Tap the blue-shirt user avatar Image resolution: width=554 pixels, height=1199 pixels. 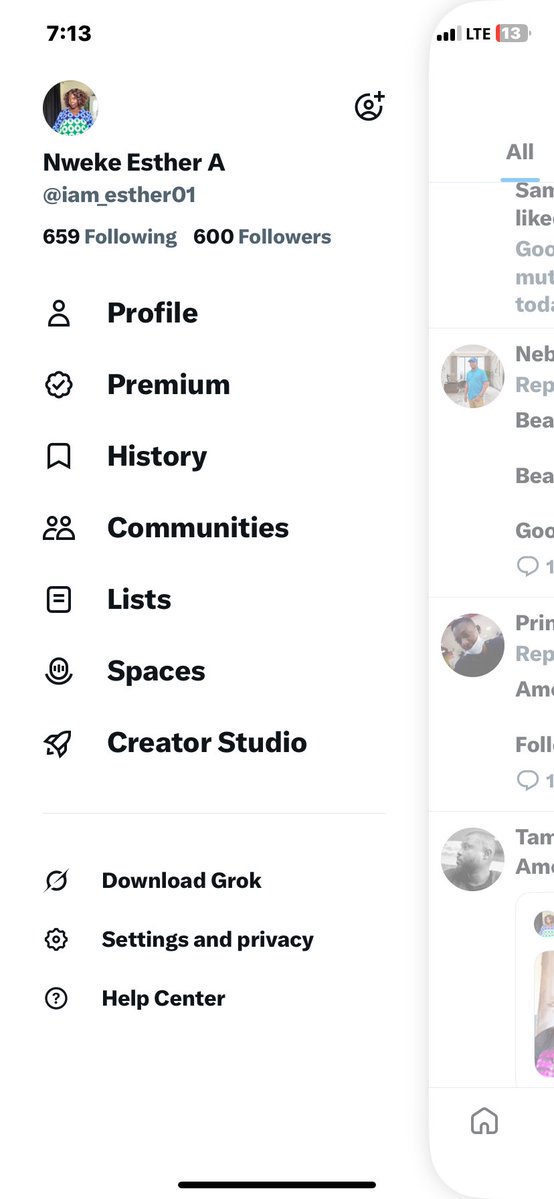pyautogui.click(x=473, y=376)
